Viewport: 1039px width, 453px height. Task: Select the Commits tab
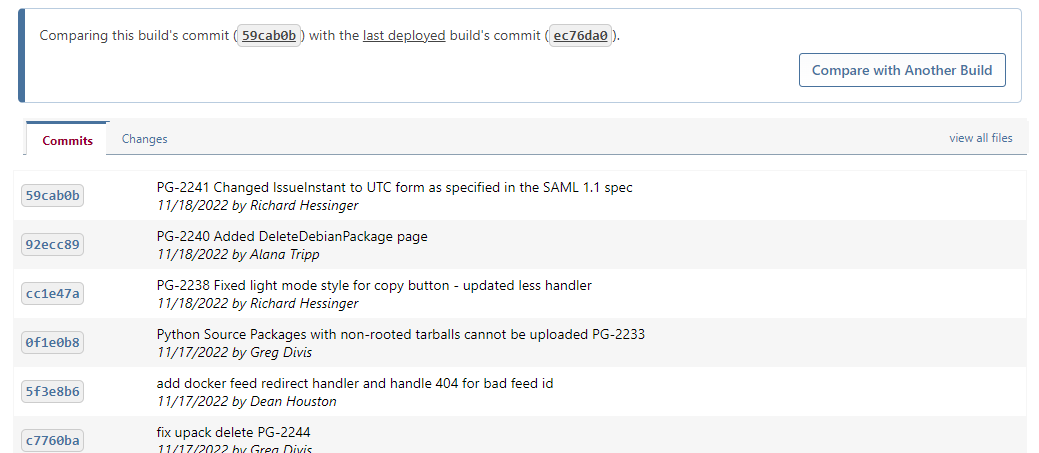[67, 140]
